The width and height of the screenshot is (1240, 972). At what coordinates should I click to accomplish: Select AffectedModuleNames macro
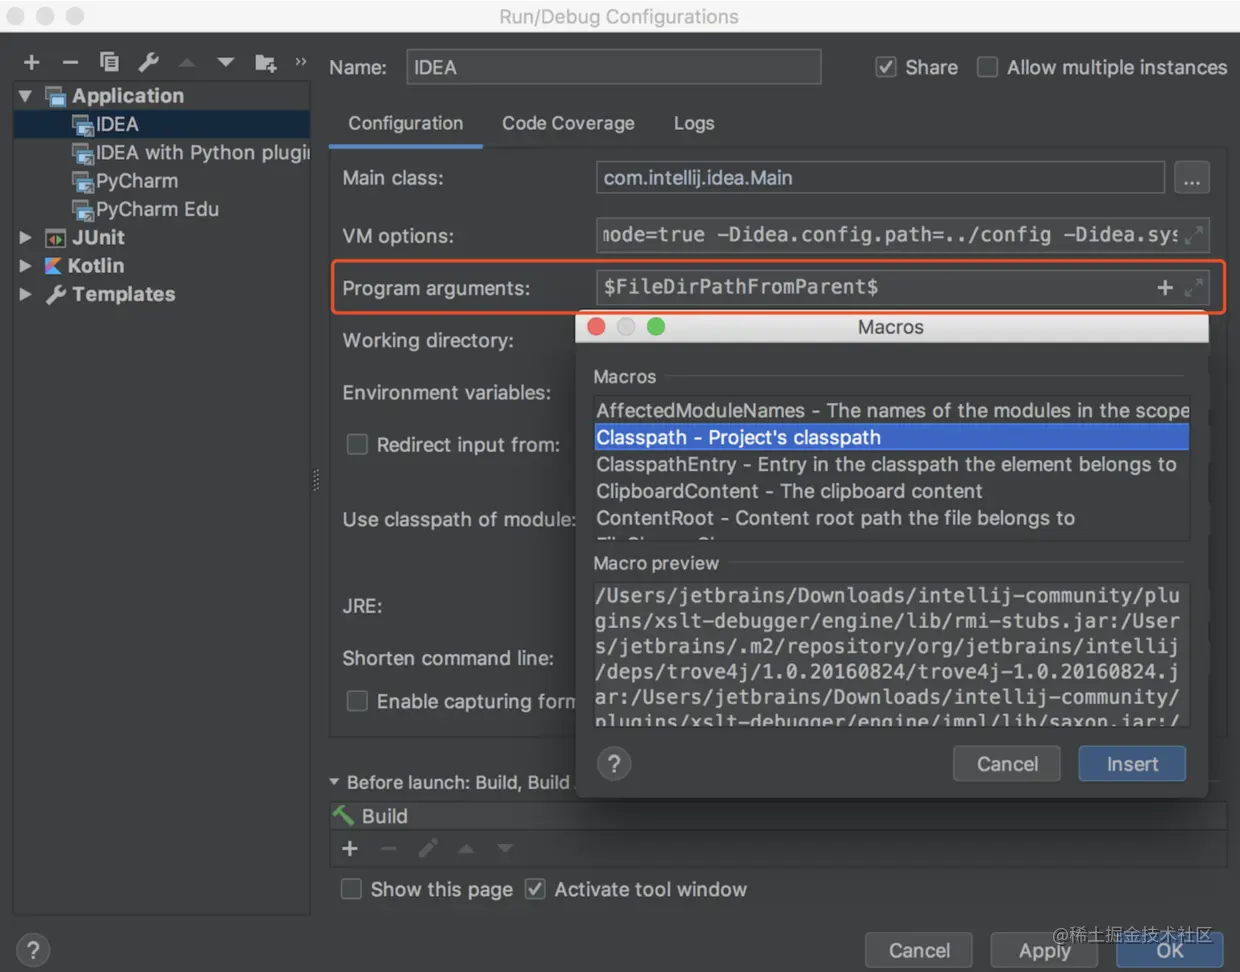(892, 410)
